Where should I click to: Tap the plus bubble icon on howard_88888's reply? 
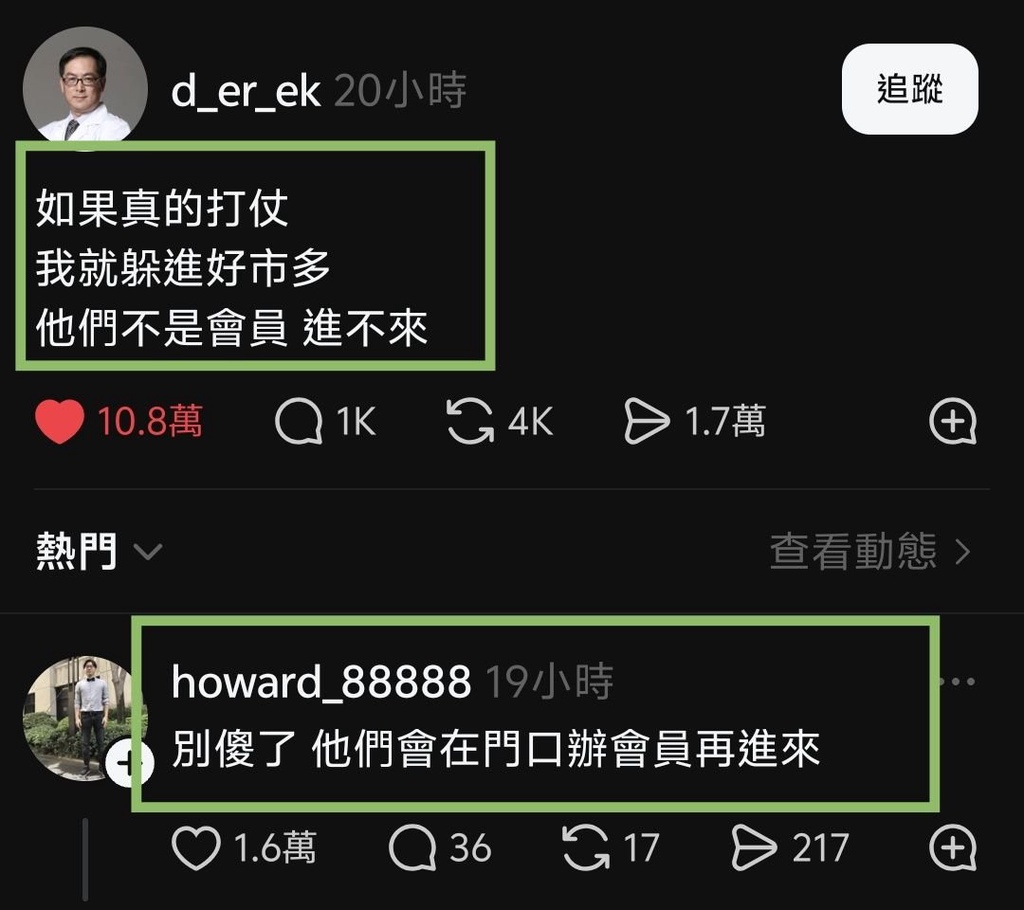click(x=953, y=847)
